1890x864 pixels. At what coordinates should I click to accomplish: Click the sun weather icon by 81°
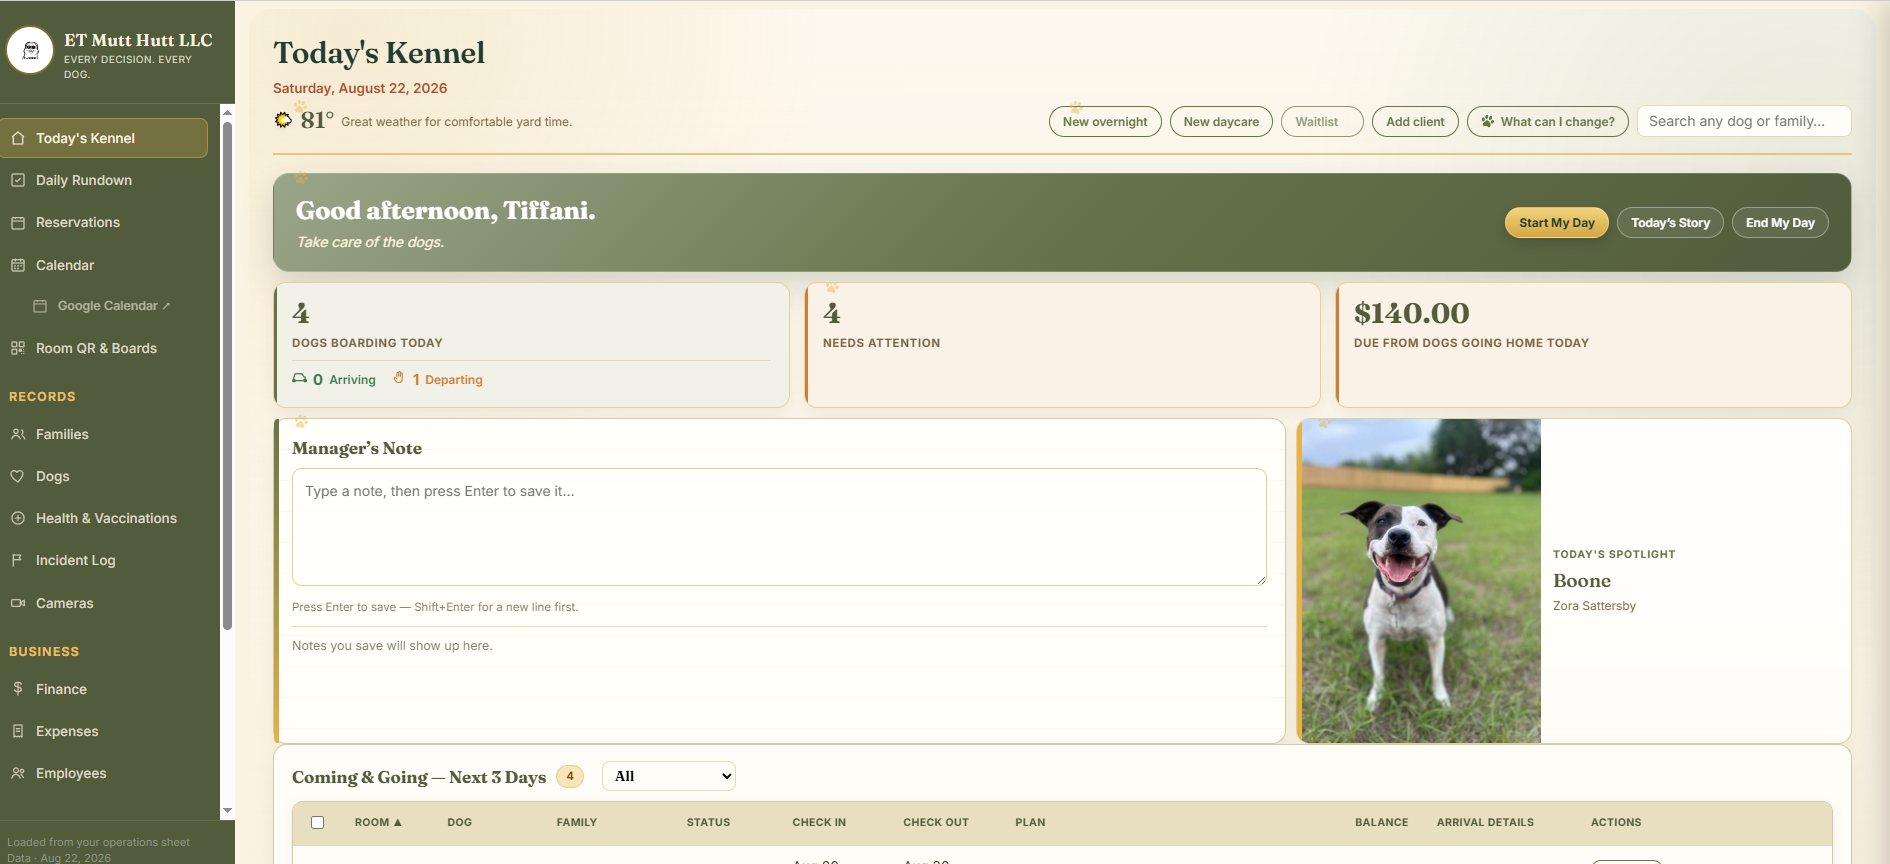[284, 120]
